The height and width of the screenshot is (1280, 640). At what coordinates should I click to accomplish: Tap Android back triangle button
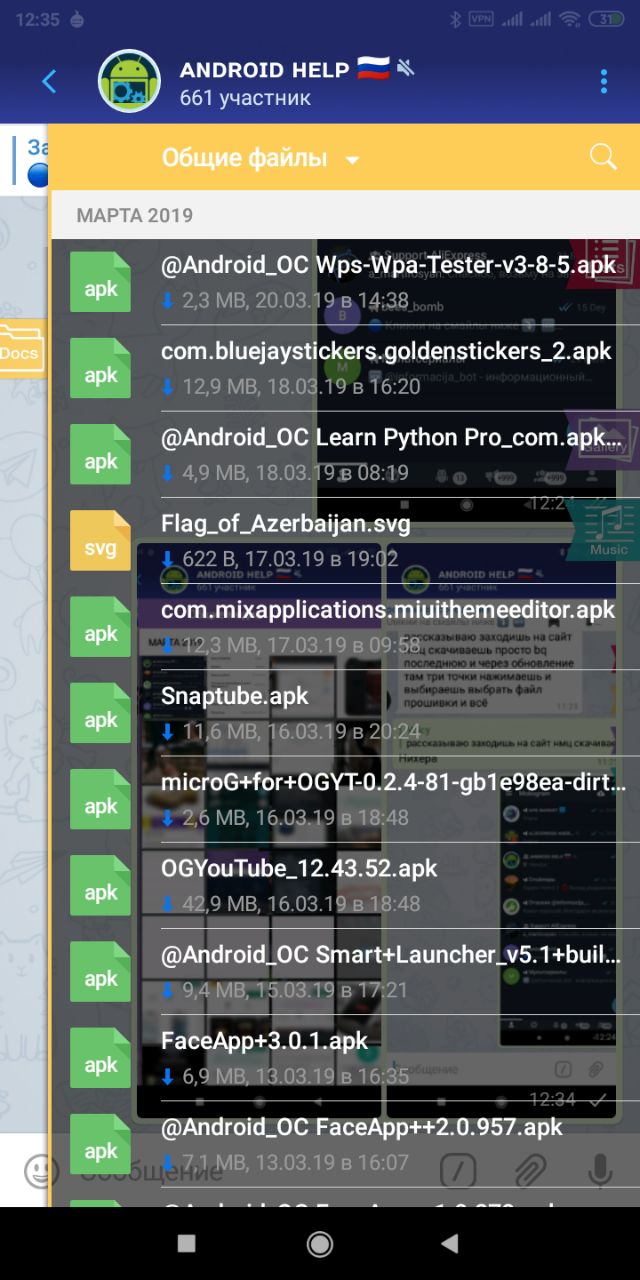(450, 1243)
